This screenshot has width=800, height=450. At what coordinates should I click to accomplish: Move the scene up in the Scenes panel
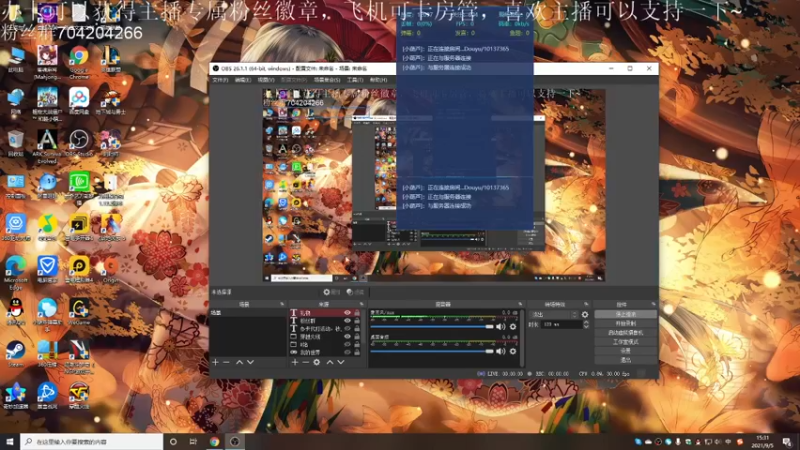[x=239, y=362]
